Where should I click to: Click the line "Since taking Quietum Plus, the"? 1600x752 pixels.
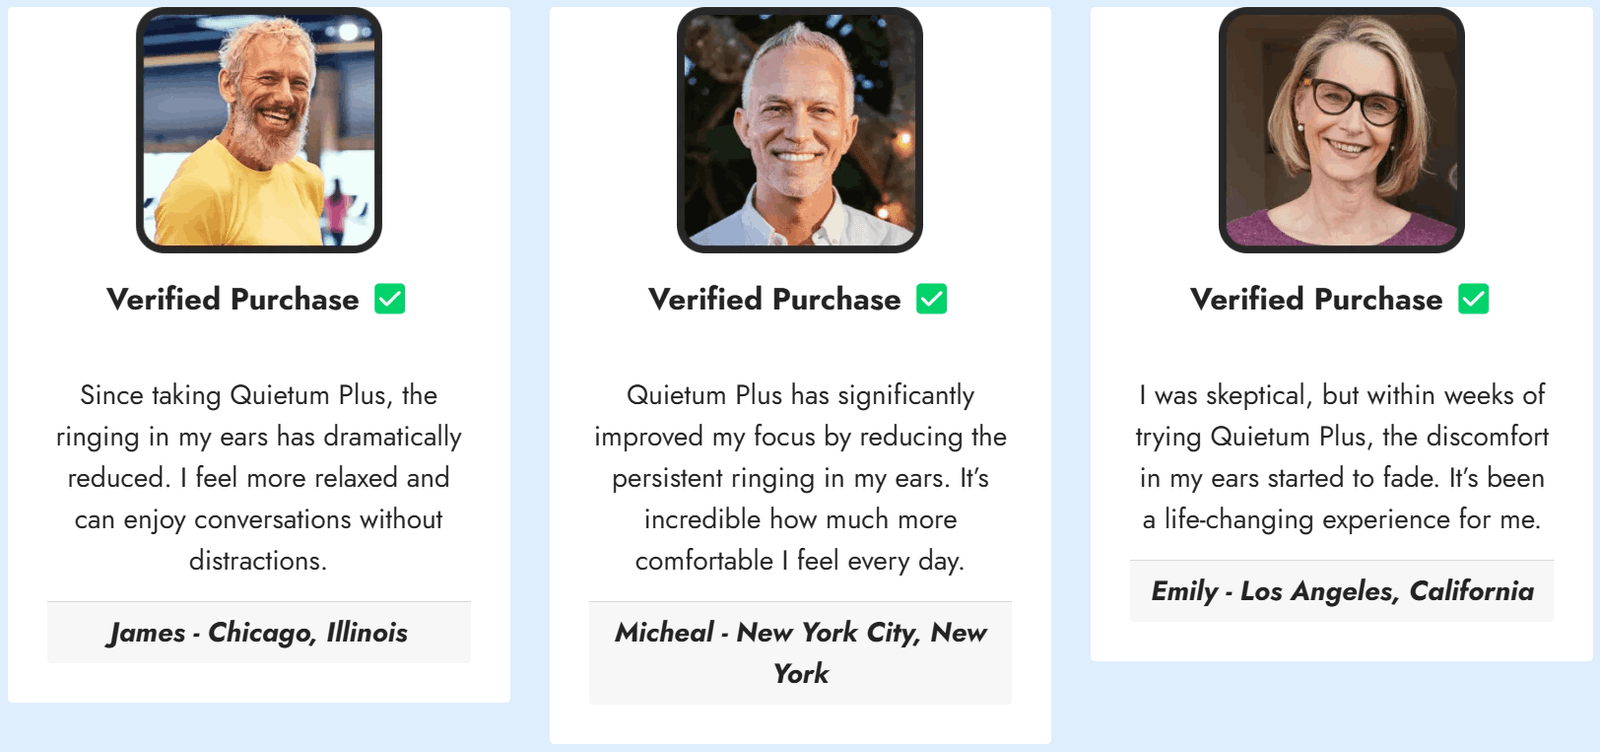pyautogui.click(x=258, y=395)
